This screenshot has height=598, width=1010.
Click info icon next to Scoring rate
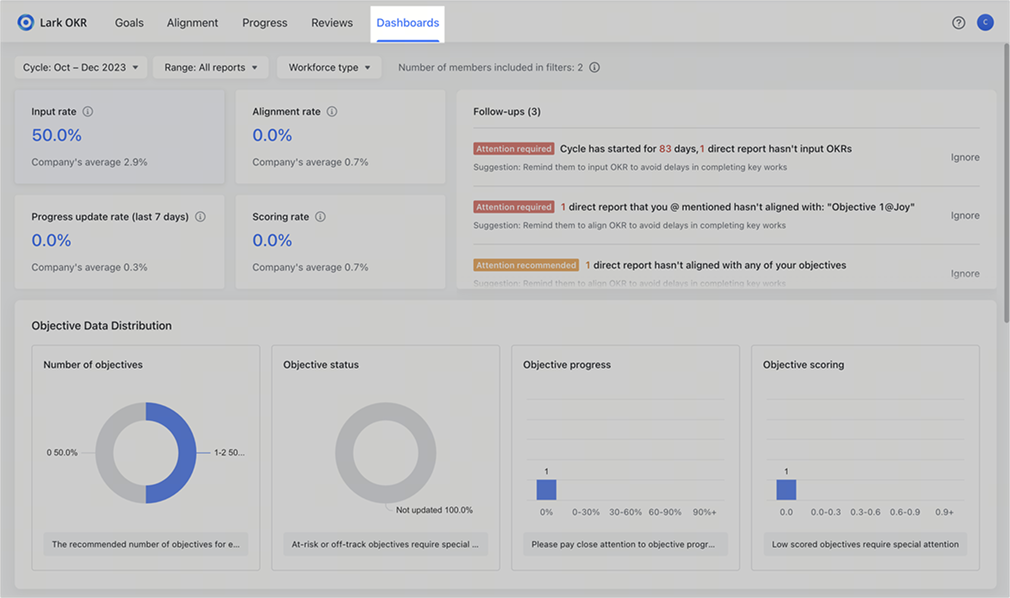coord(320,217)
